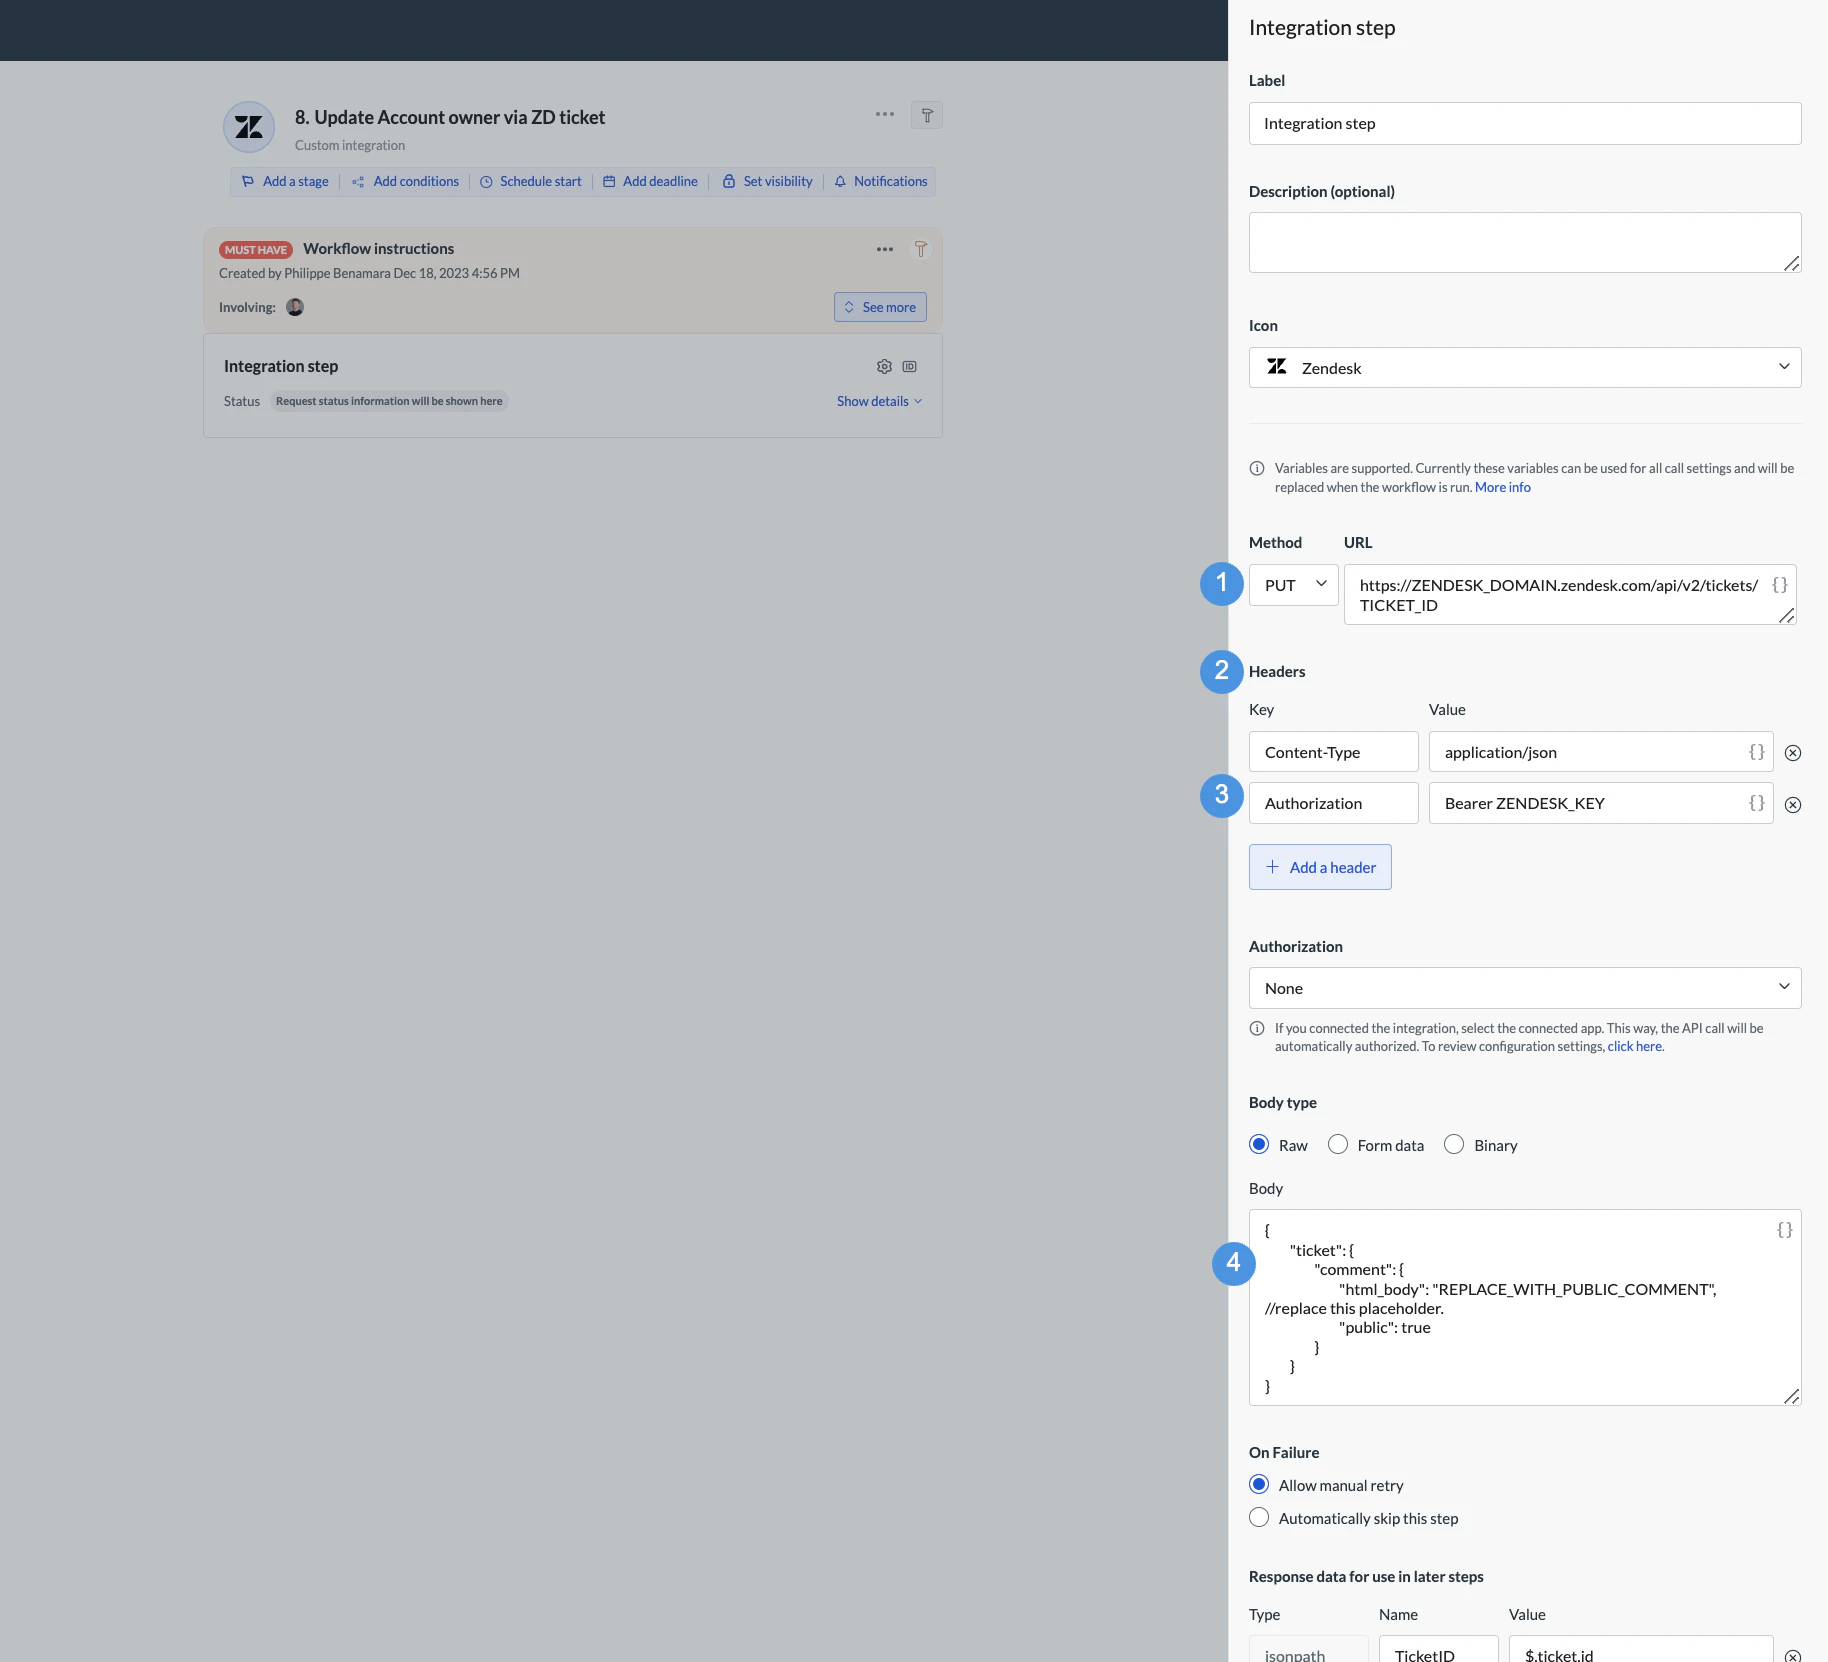The height and width of the screenshot is (1662, 1828).
Task: Click the pin icon on Workflow instructions
Action: [x=921, y=249]
